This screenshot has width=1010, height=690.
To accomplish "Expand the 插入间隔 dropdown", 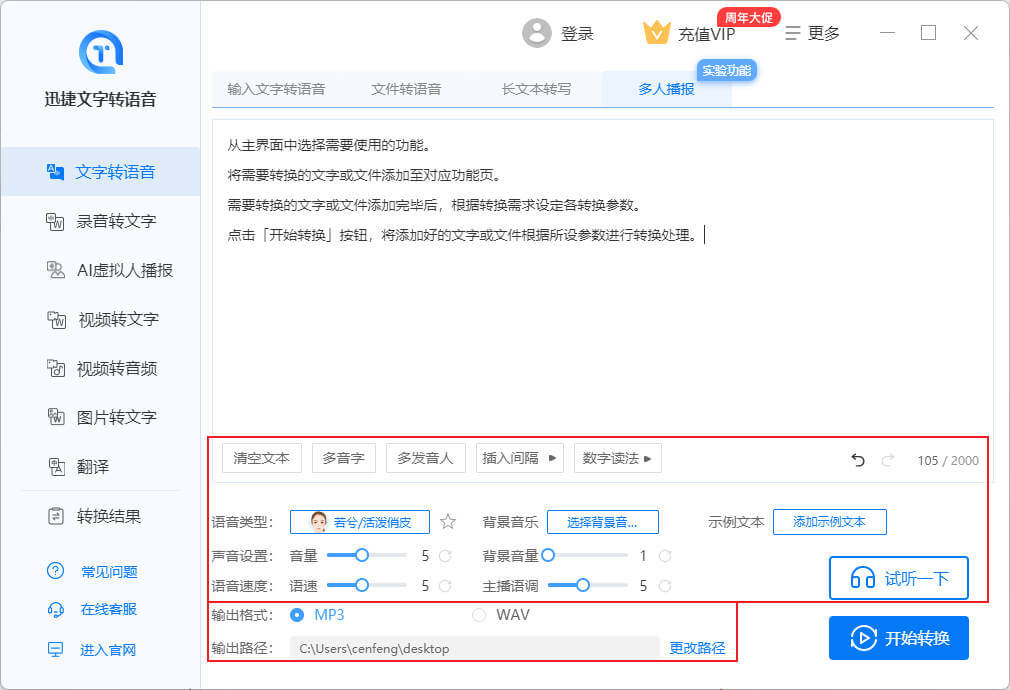I will pyautogui.click(x=519, y=458).
